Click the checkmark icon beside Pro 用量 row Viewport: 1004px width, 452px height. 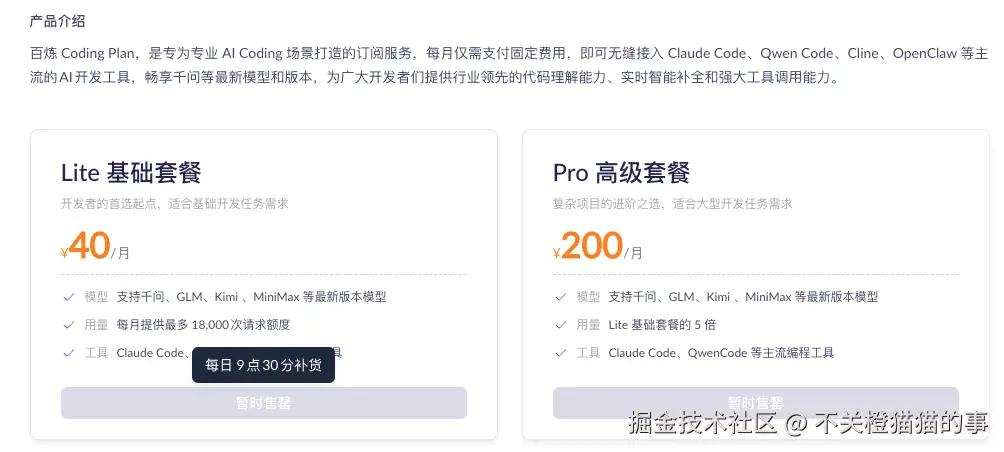pos(561,325)
